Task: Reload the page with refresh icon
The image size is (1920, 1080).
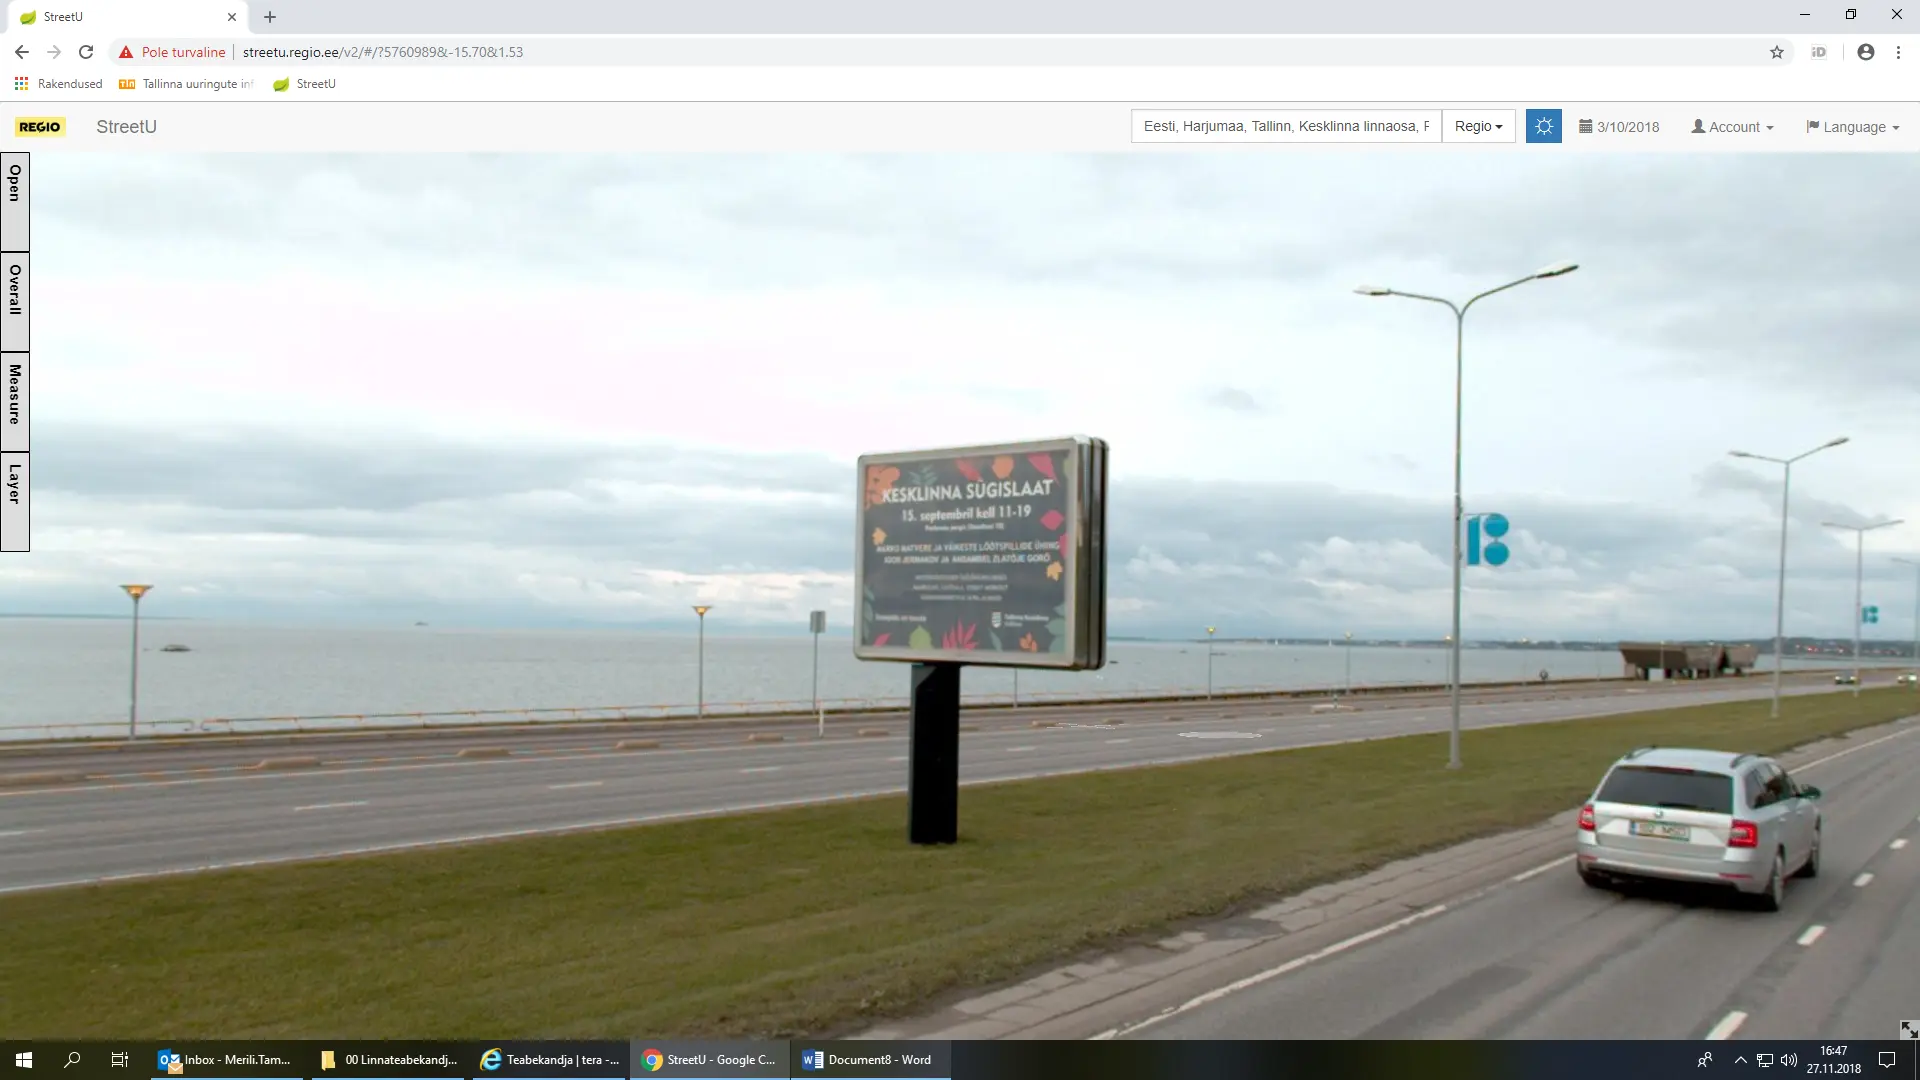Action: click(86, 52)
